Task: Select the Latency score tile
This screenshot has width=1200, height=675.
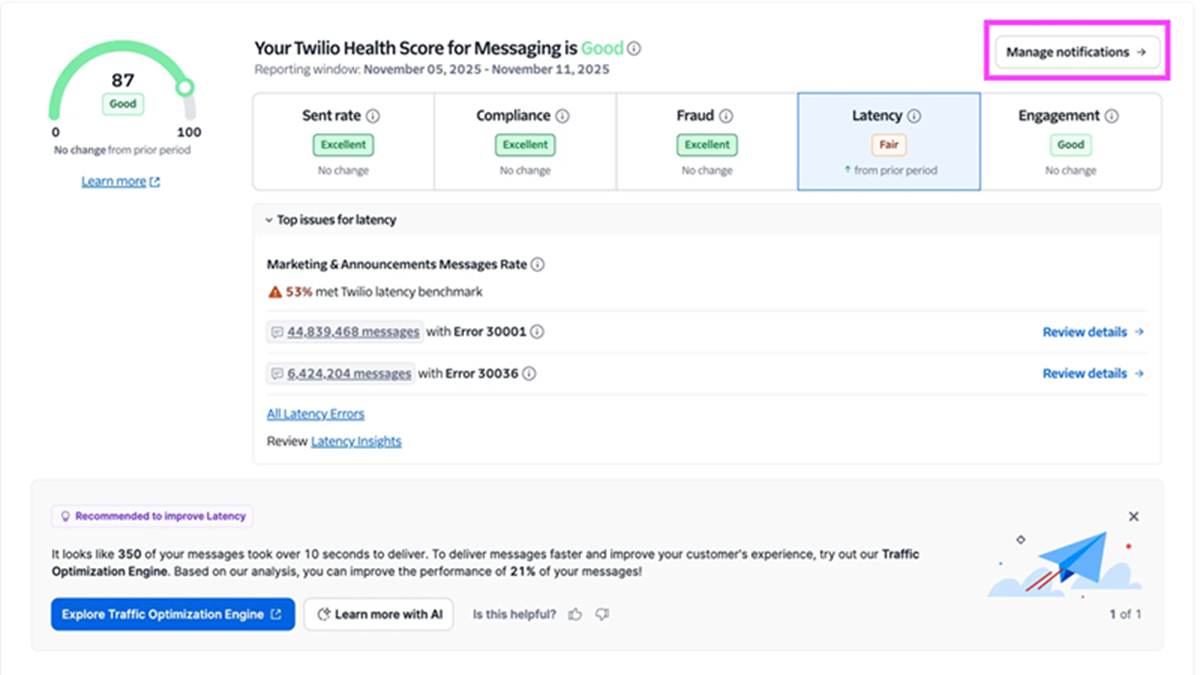Action: point(888,140)
